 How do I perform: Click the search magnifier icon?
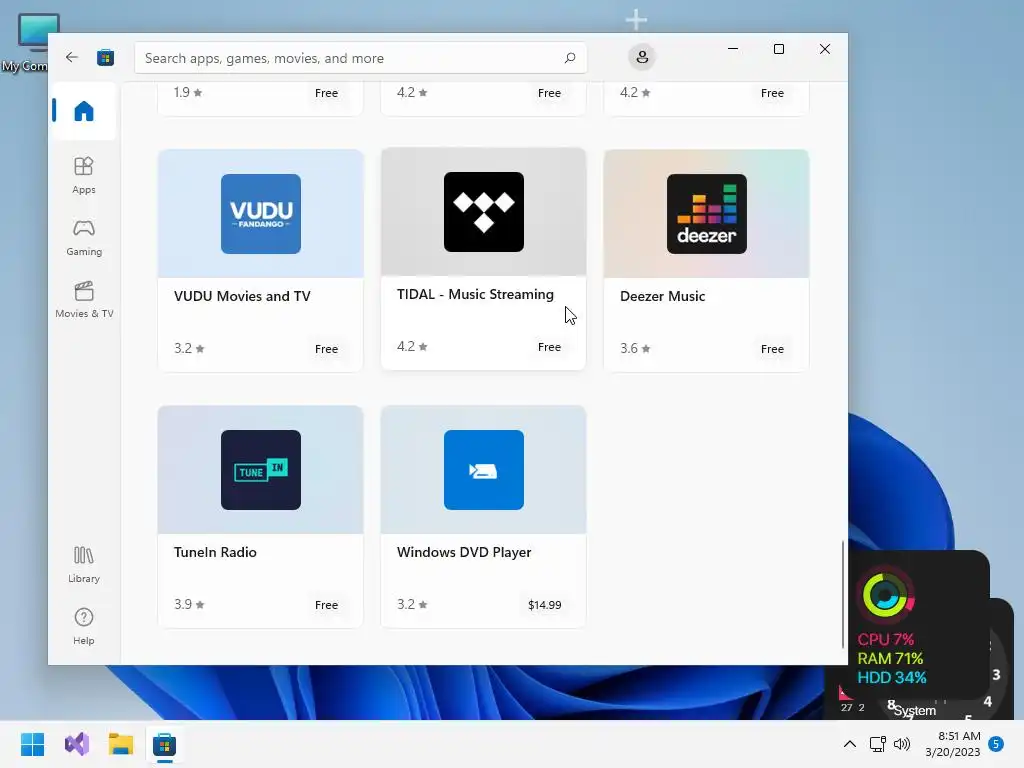(569, 58)
